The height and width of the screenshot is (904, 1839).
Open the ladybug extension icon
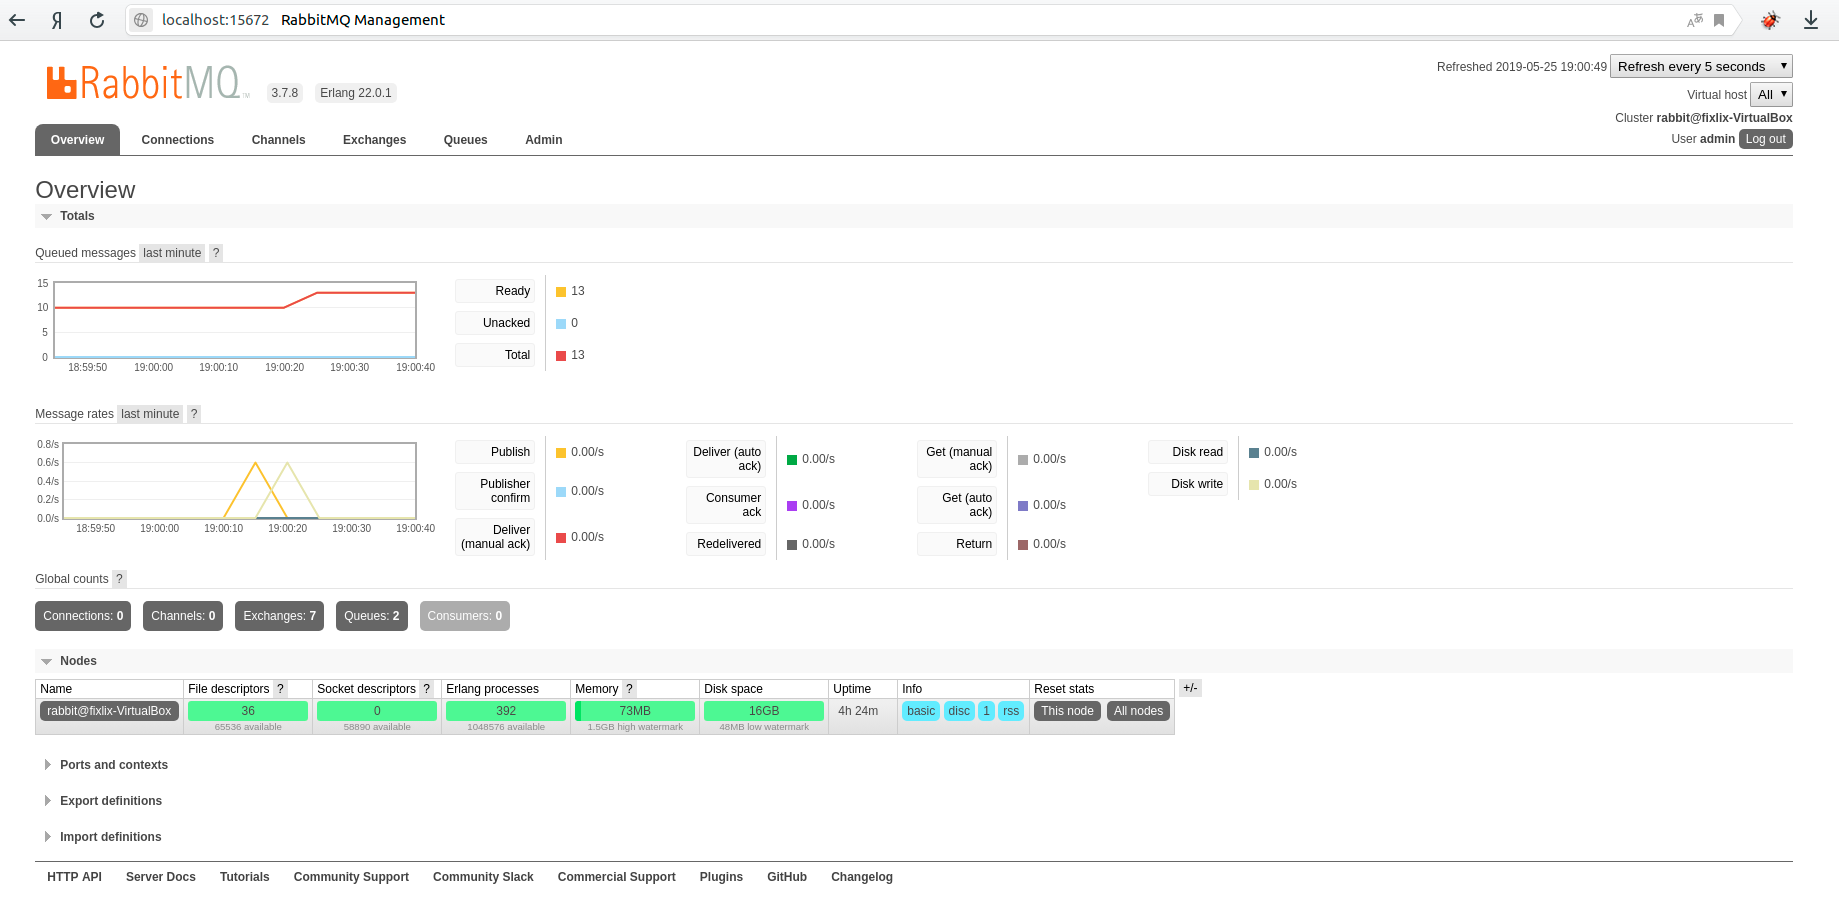(1770, 20)
